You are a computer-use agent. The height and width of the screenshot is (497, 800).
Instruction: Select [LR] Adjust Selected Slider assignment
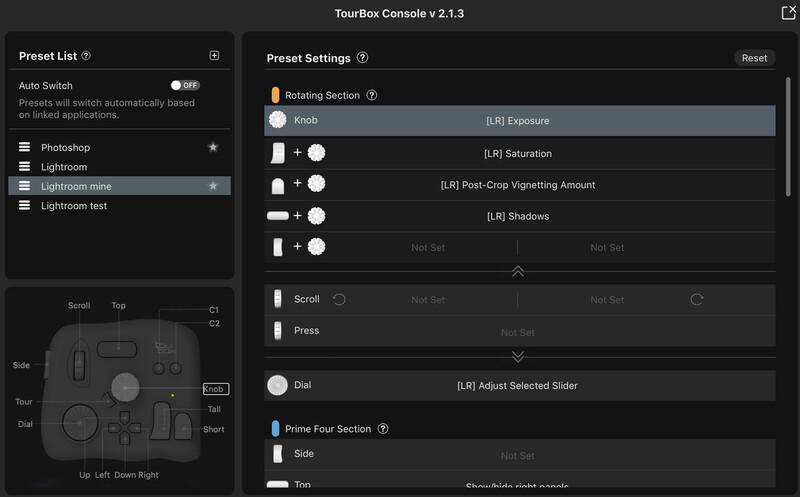pos(517,385)
